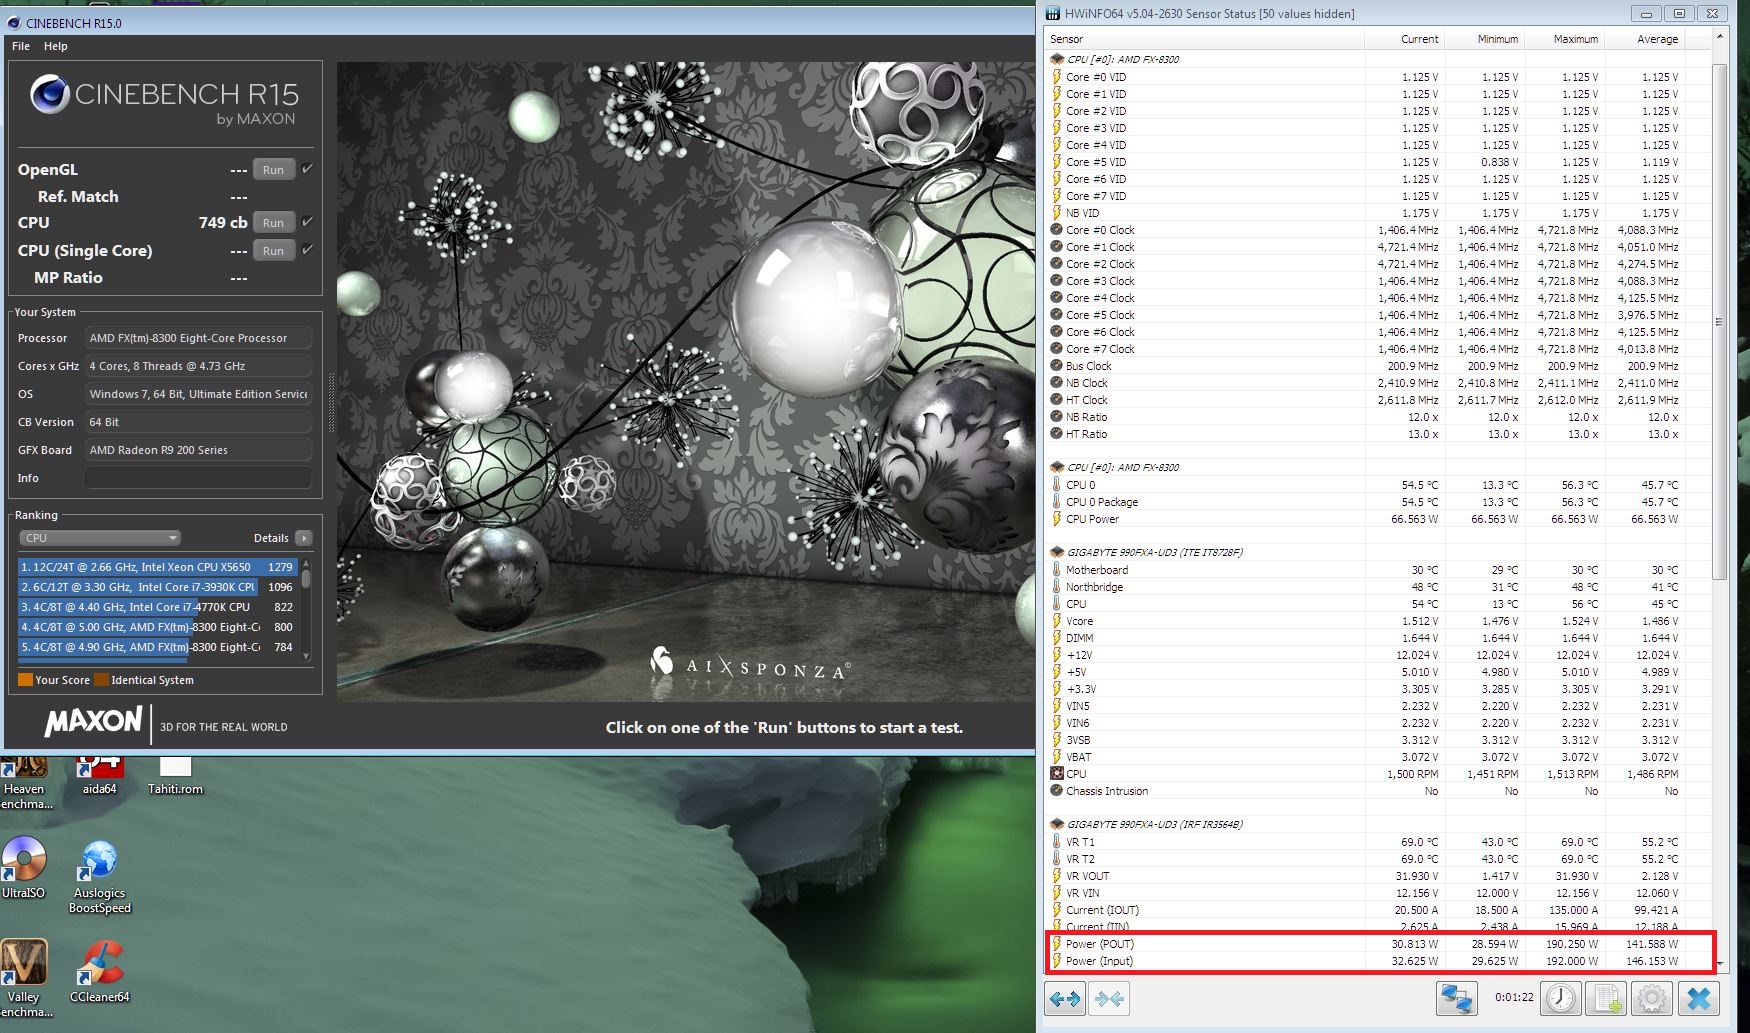Click the MAXON logo in Cinebench

(93, 722)
